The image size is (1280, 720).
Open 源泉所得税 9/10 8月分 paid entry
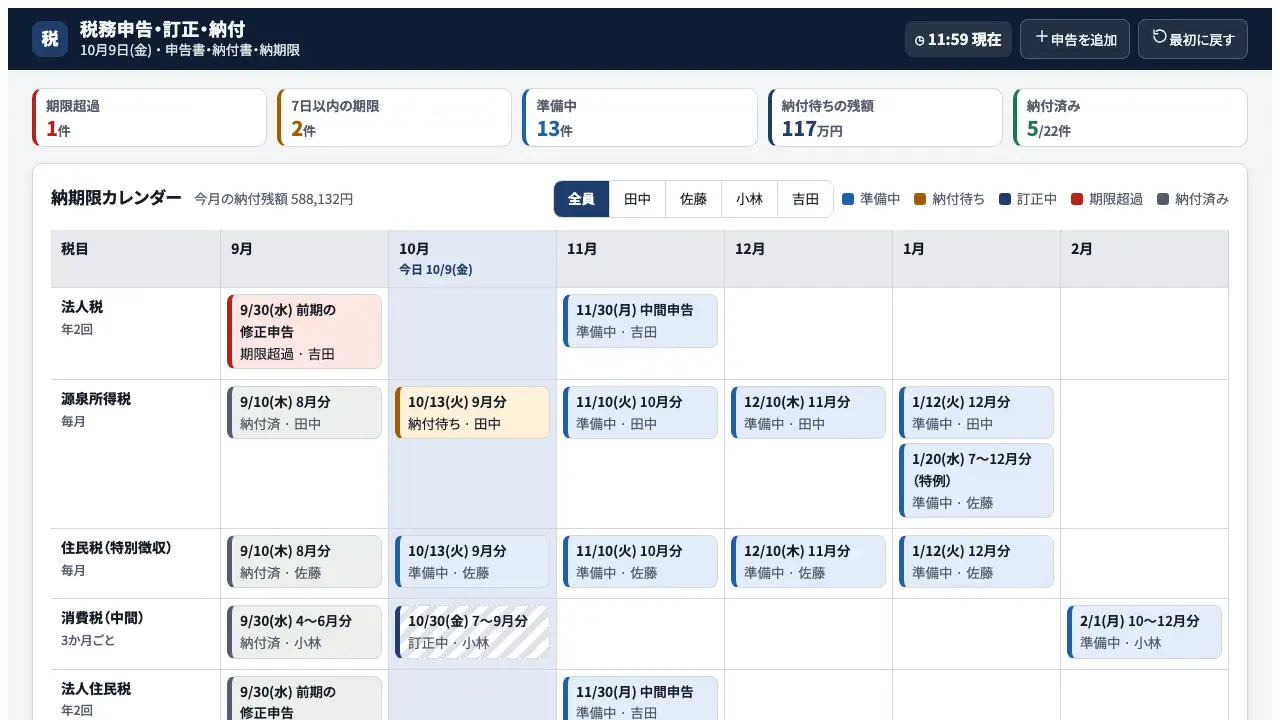[304, 413]
